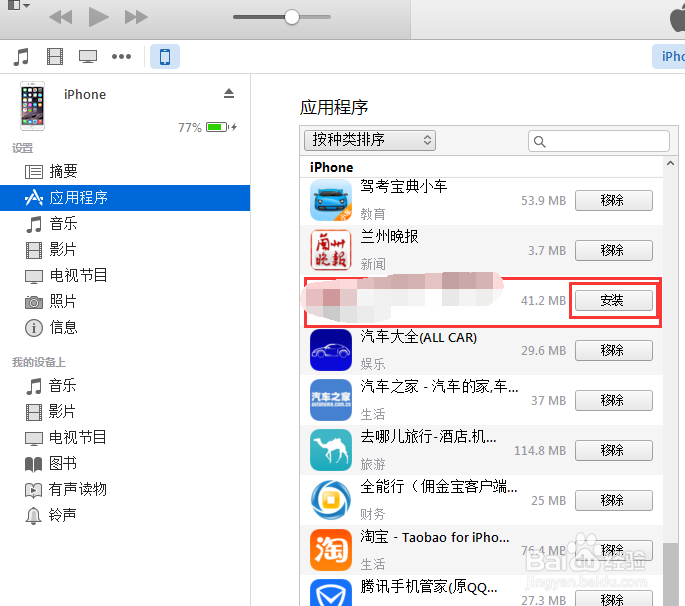
Task: Open the more libraries ellipsis icon
Action: 121,56
